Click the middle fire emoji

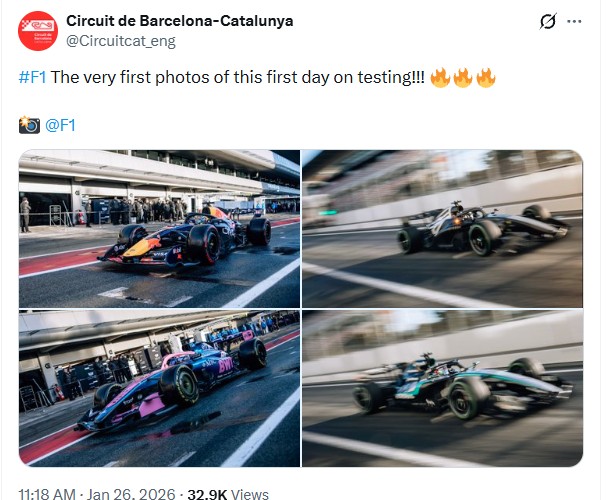pyautogui.click(x=463, y=78)
